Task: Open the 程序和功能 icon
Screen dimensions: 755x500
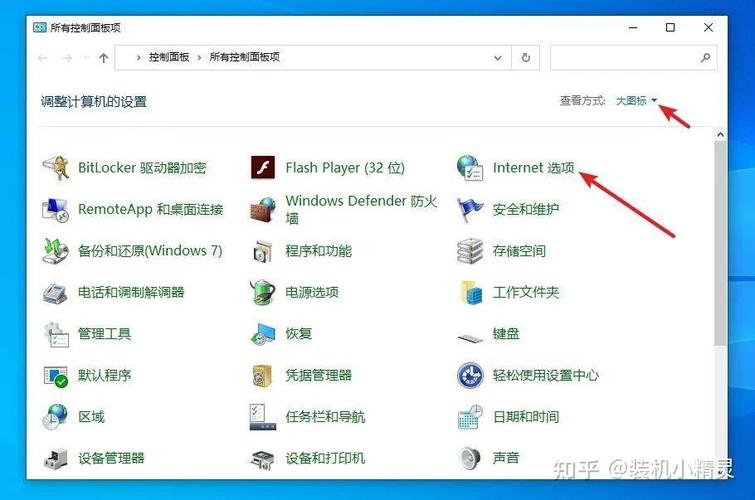Action: point(263,251)
